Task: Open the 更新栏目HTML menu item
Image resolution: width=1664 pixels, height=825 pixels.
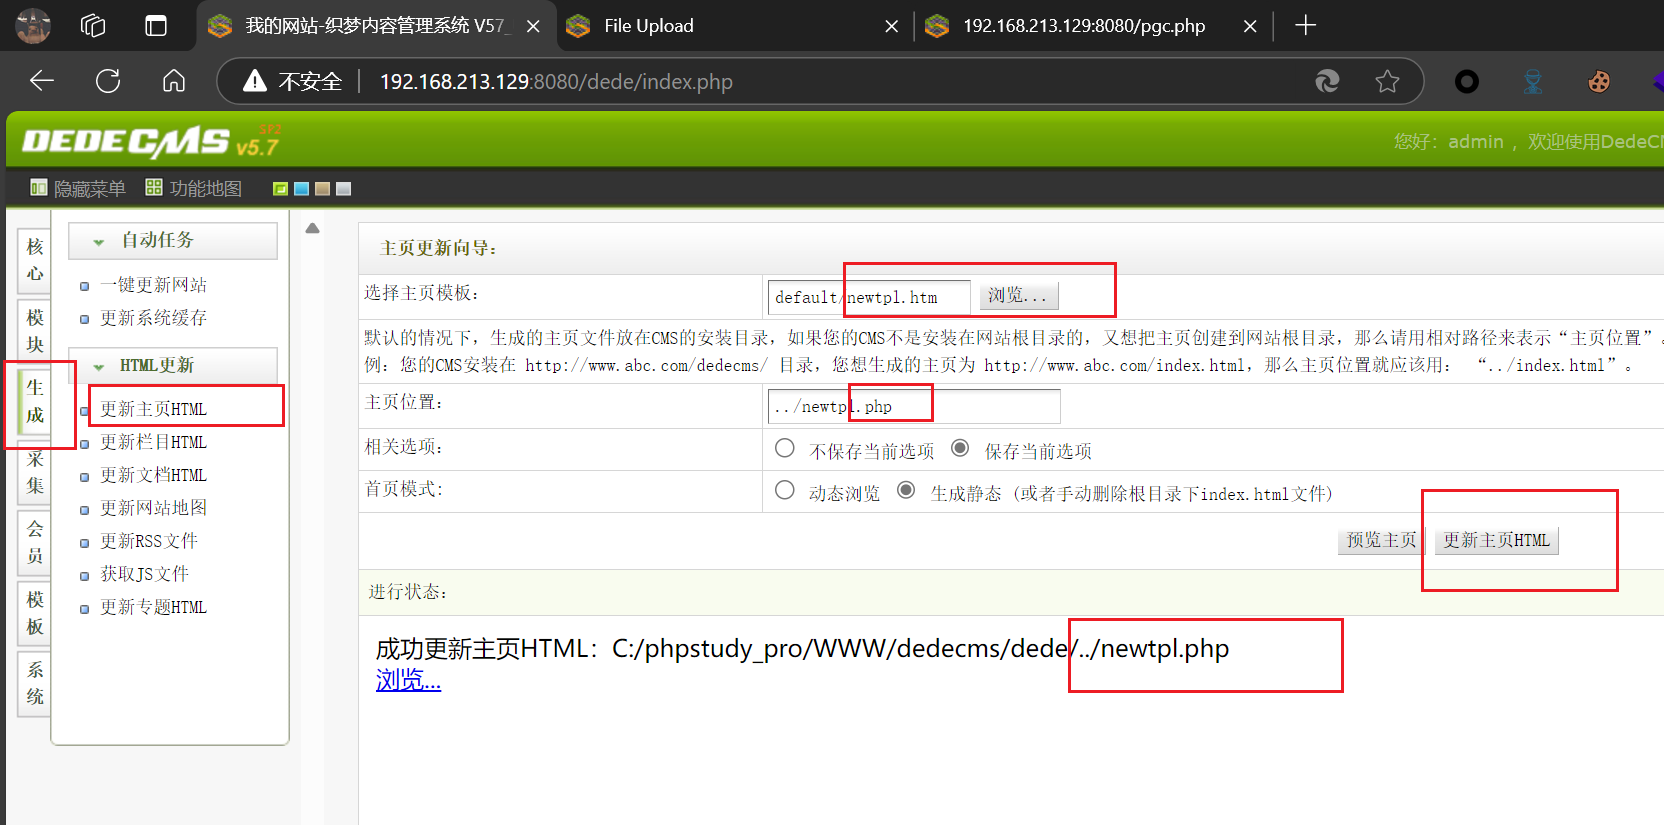Action: click(153, 442)
